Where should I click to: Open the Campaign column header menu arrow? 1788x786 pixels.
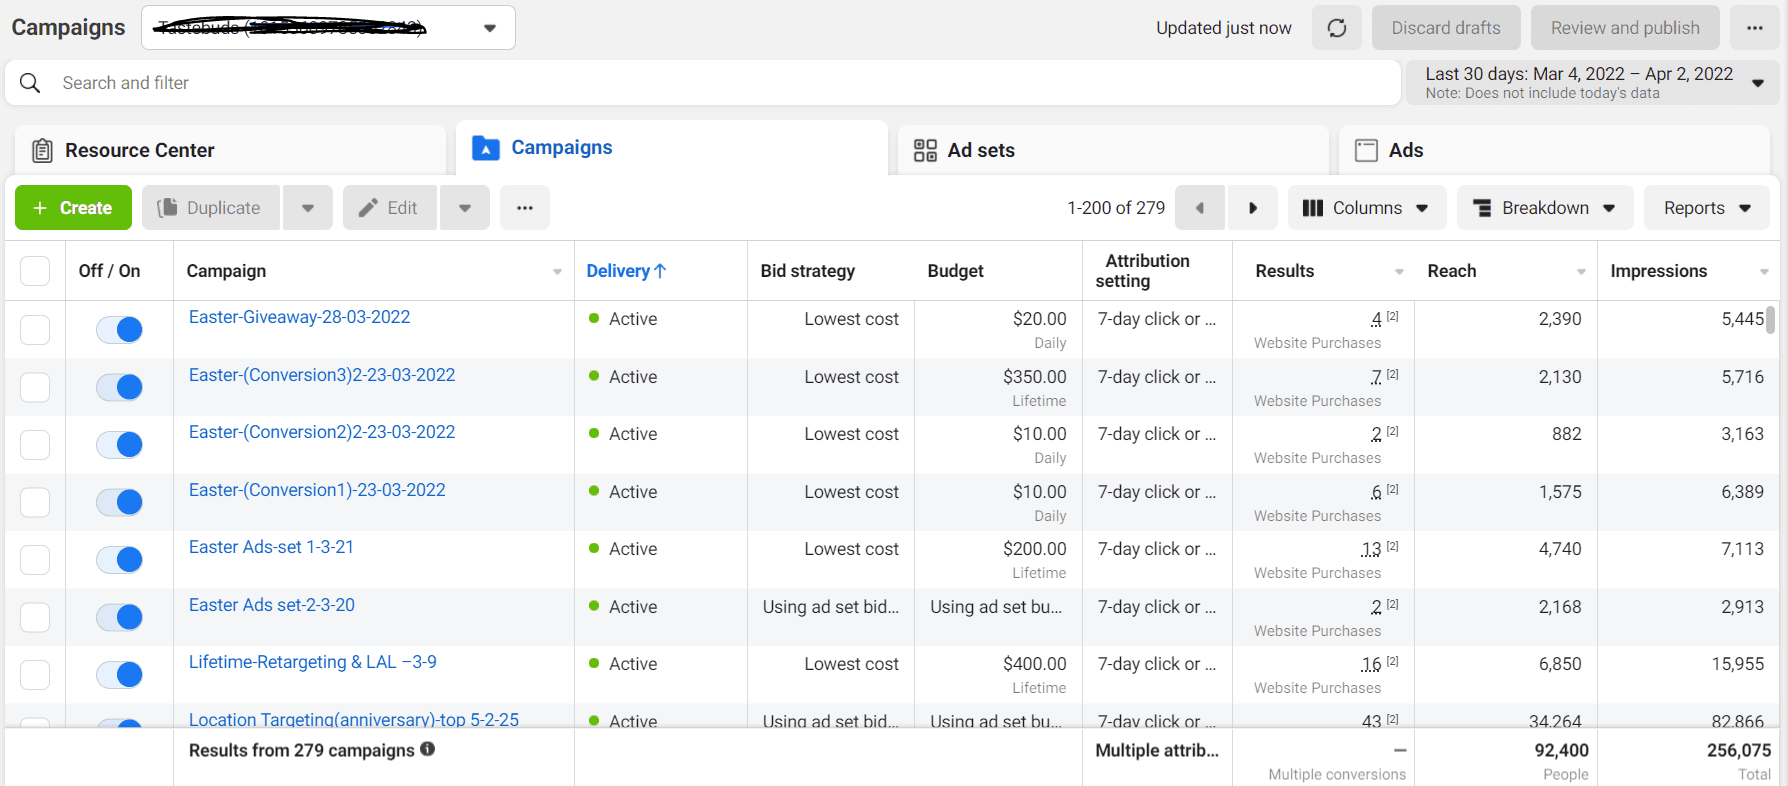click(557, 272)
